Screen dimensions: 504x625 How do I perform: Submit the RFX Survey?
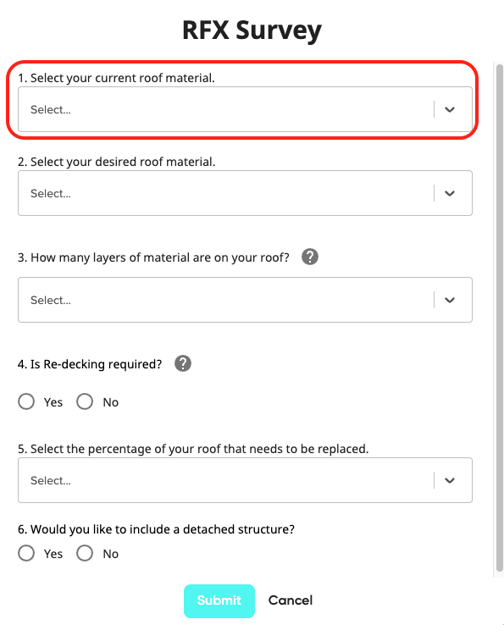pyautogui.click(x=219, y=601)
